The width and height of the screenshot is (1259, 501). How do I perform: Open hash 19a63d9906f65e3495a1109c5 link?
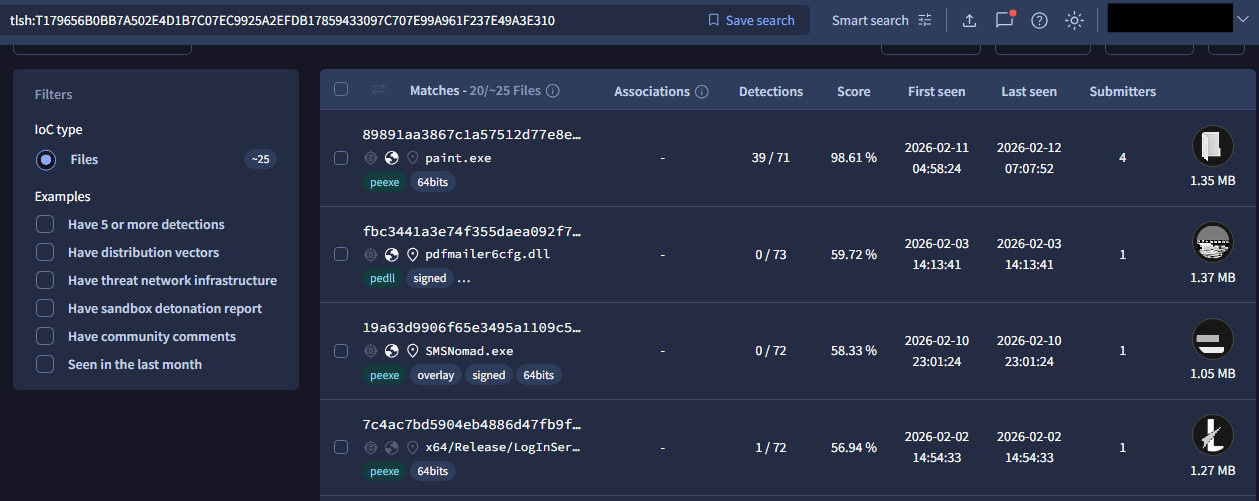click(472, 327)
